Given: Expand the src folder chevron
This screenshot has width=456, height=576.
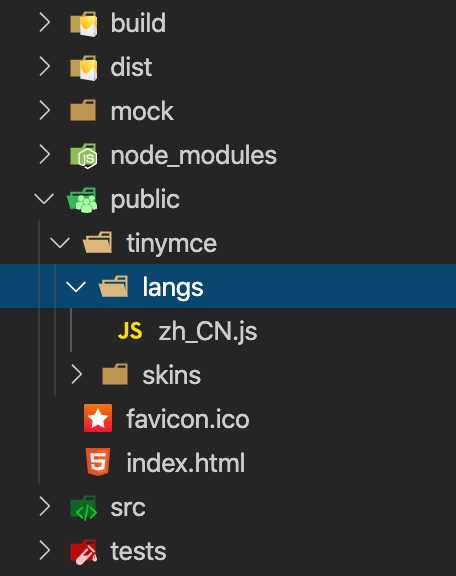Looking at the screenshot, I should (x=44, y=507).
